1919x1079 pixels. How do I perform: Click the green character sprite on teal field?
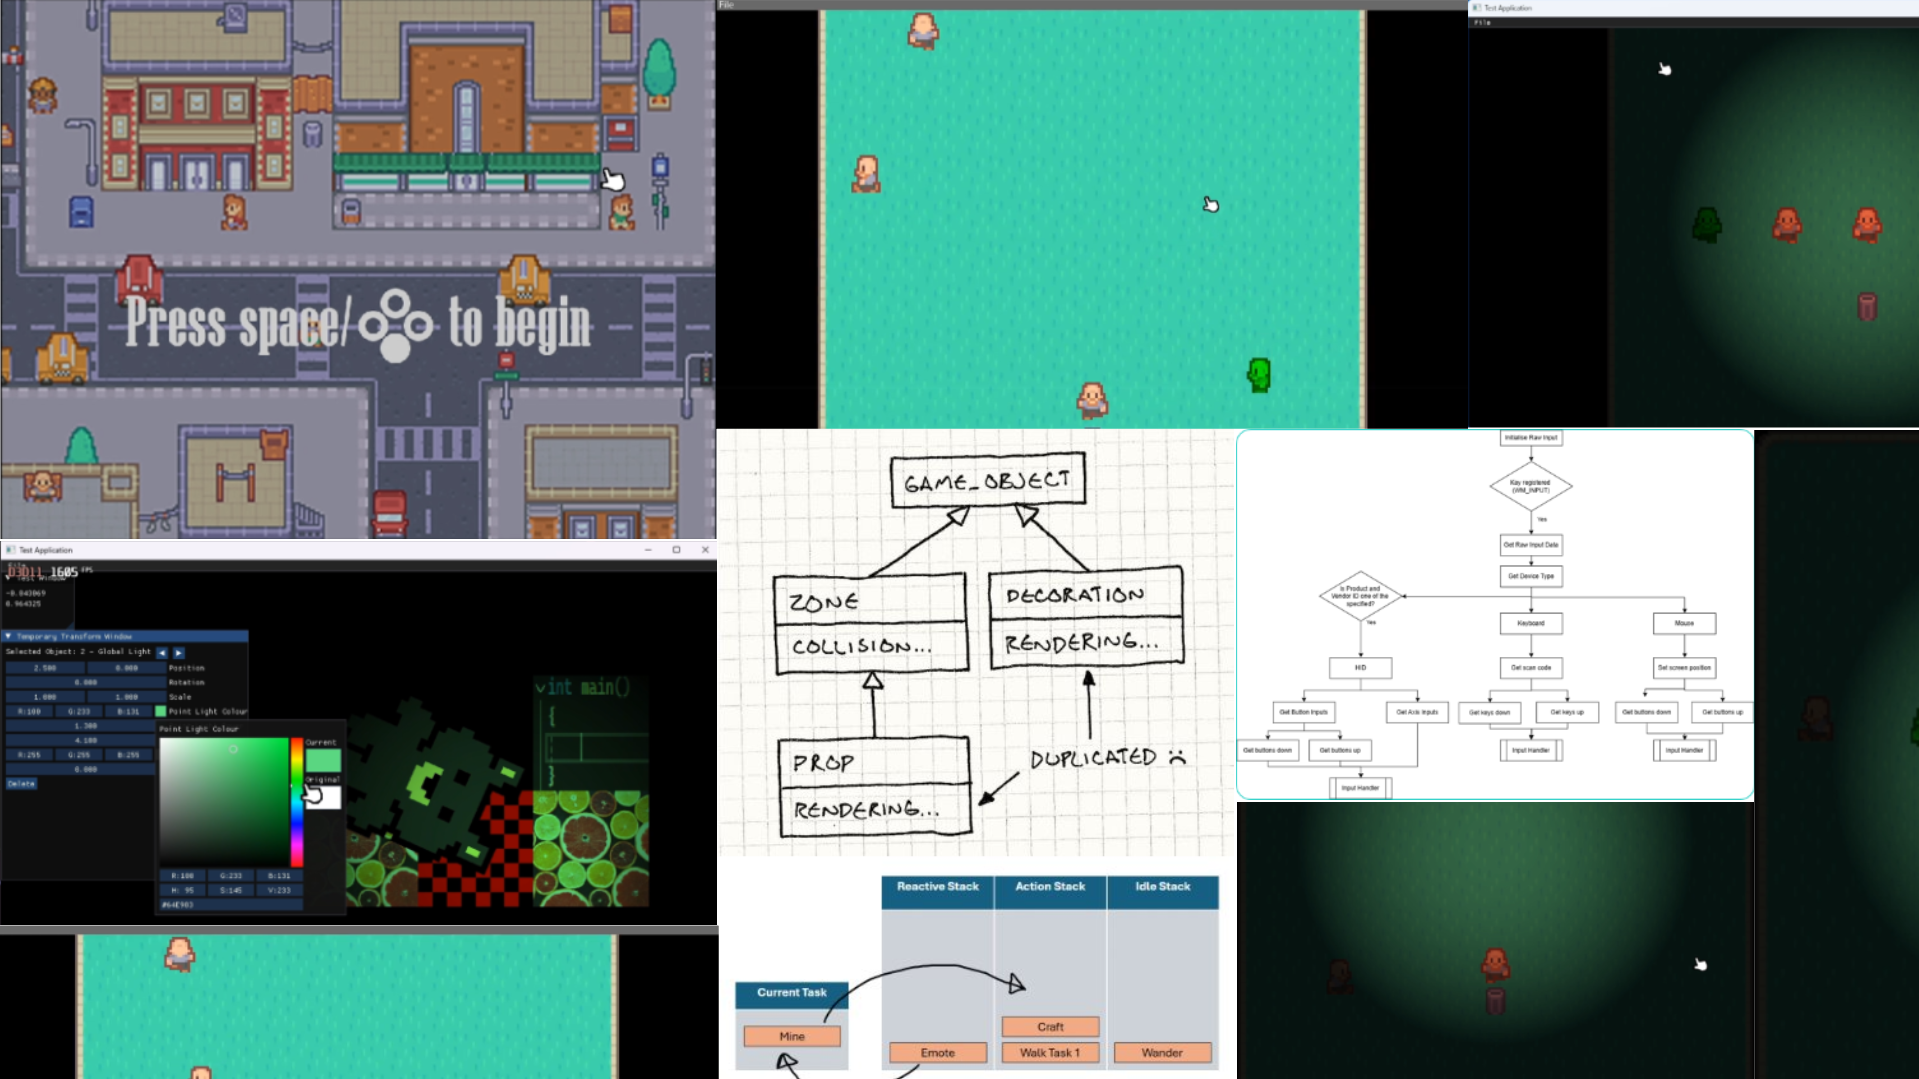pyautogui.click(x=1259, y=375)
